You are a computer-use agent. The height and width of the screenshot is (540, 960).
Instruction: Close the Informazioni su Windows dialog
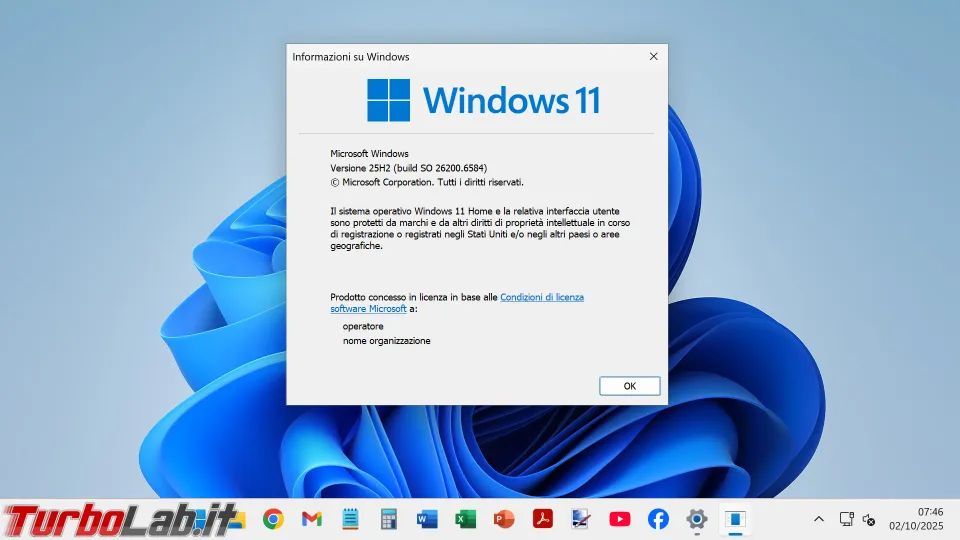(x=653, y=57)
